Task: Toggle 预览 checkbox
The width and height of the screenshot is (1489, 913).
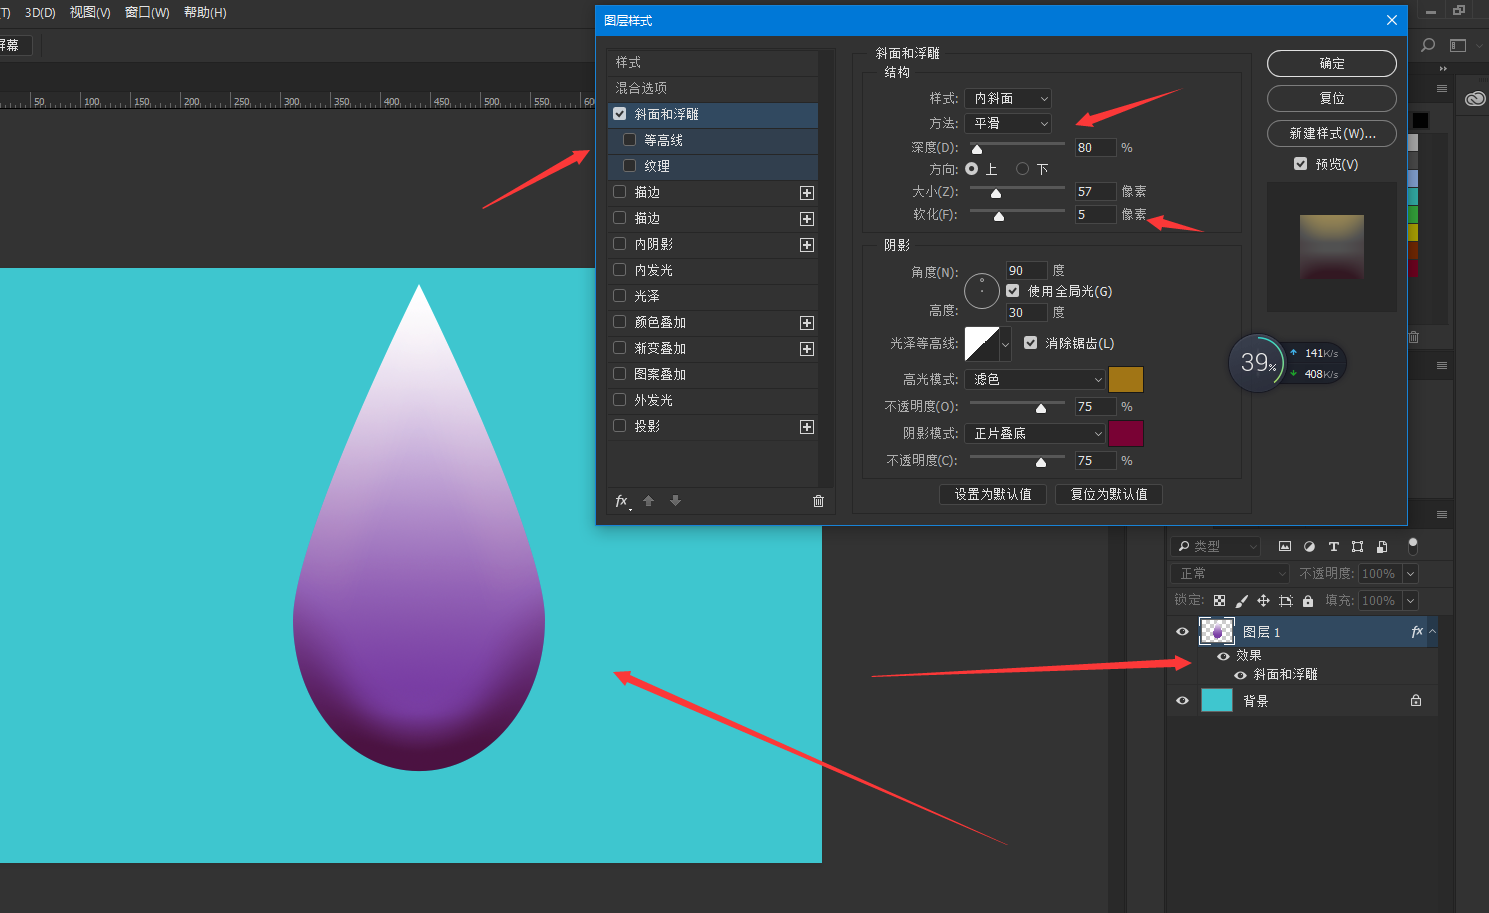Action: (x=1301, y=164)
